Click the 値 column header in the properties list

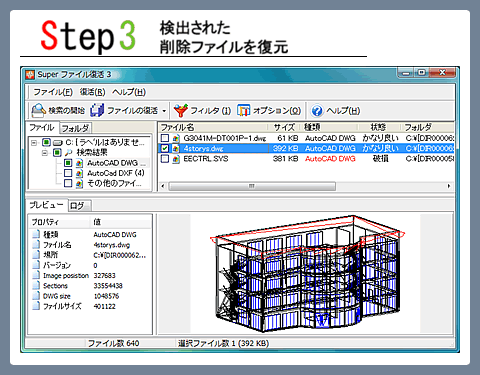click(120, 222)
